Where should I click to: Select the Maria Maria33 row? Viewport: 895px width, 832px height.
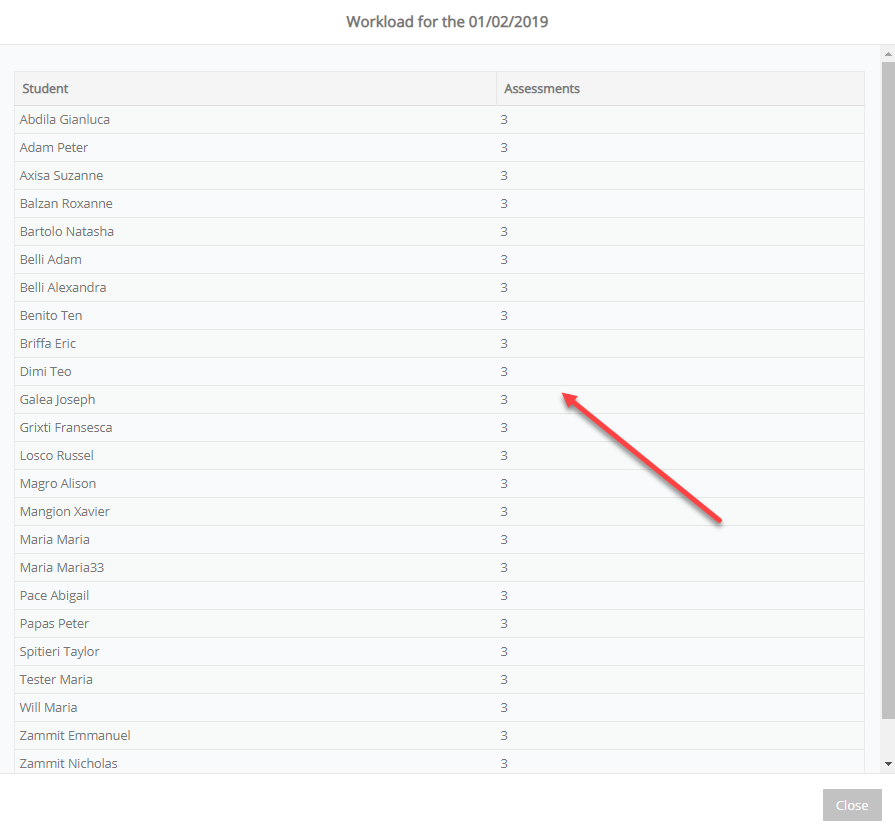pyautogui.click(x=439, y=567)
